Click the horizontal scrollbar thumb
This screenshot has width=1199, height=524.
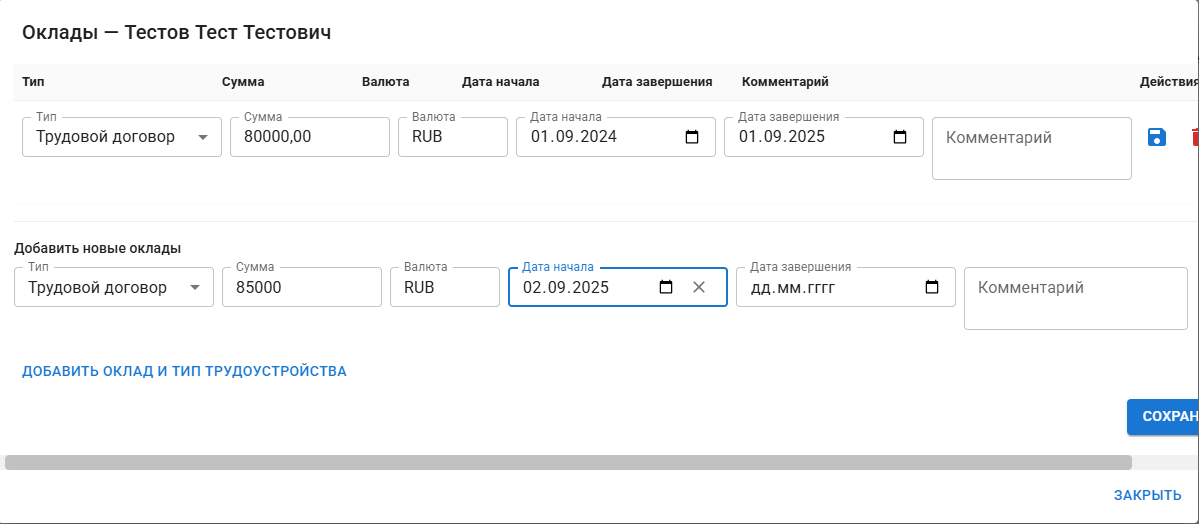[x=568, y=462]
